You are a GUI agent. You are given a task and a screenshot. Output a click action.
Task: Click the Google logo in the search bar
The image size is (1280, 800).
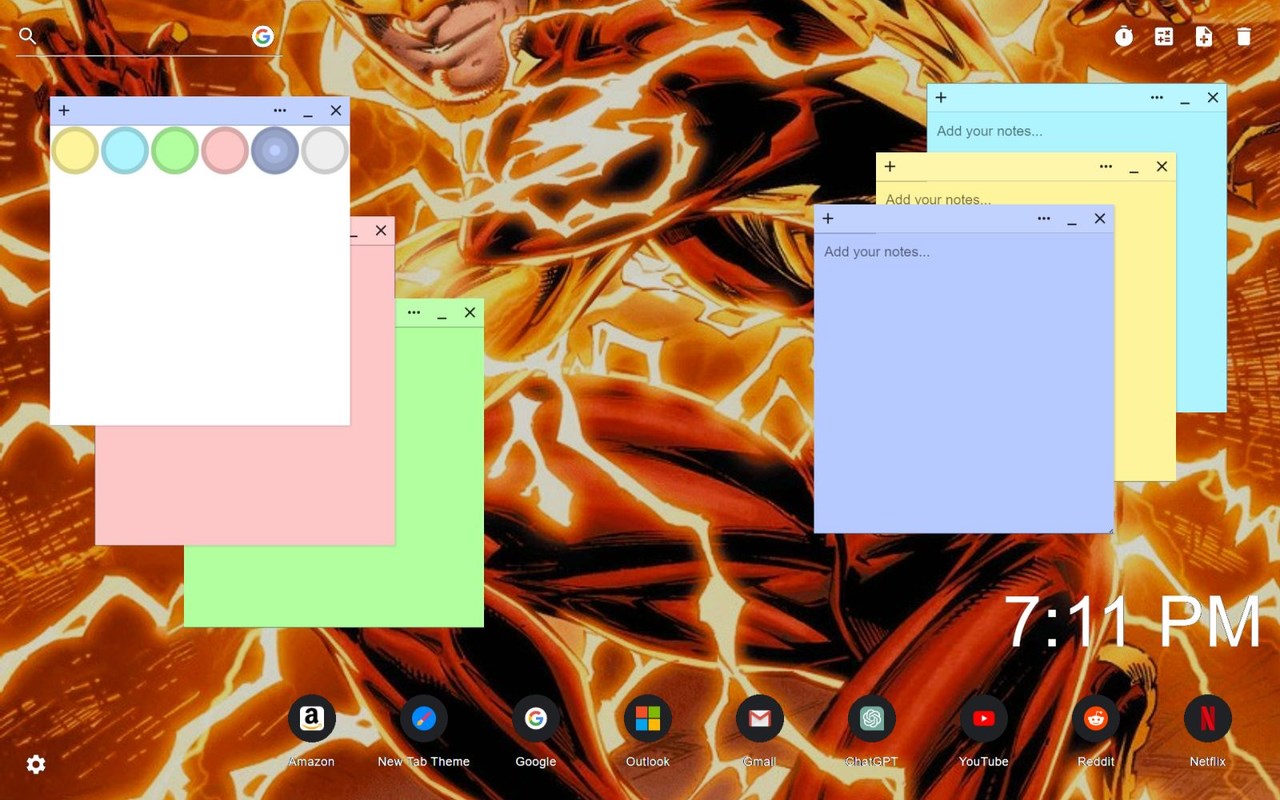click(x=263, y=36)
